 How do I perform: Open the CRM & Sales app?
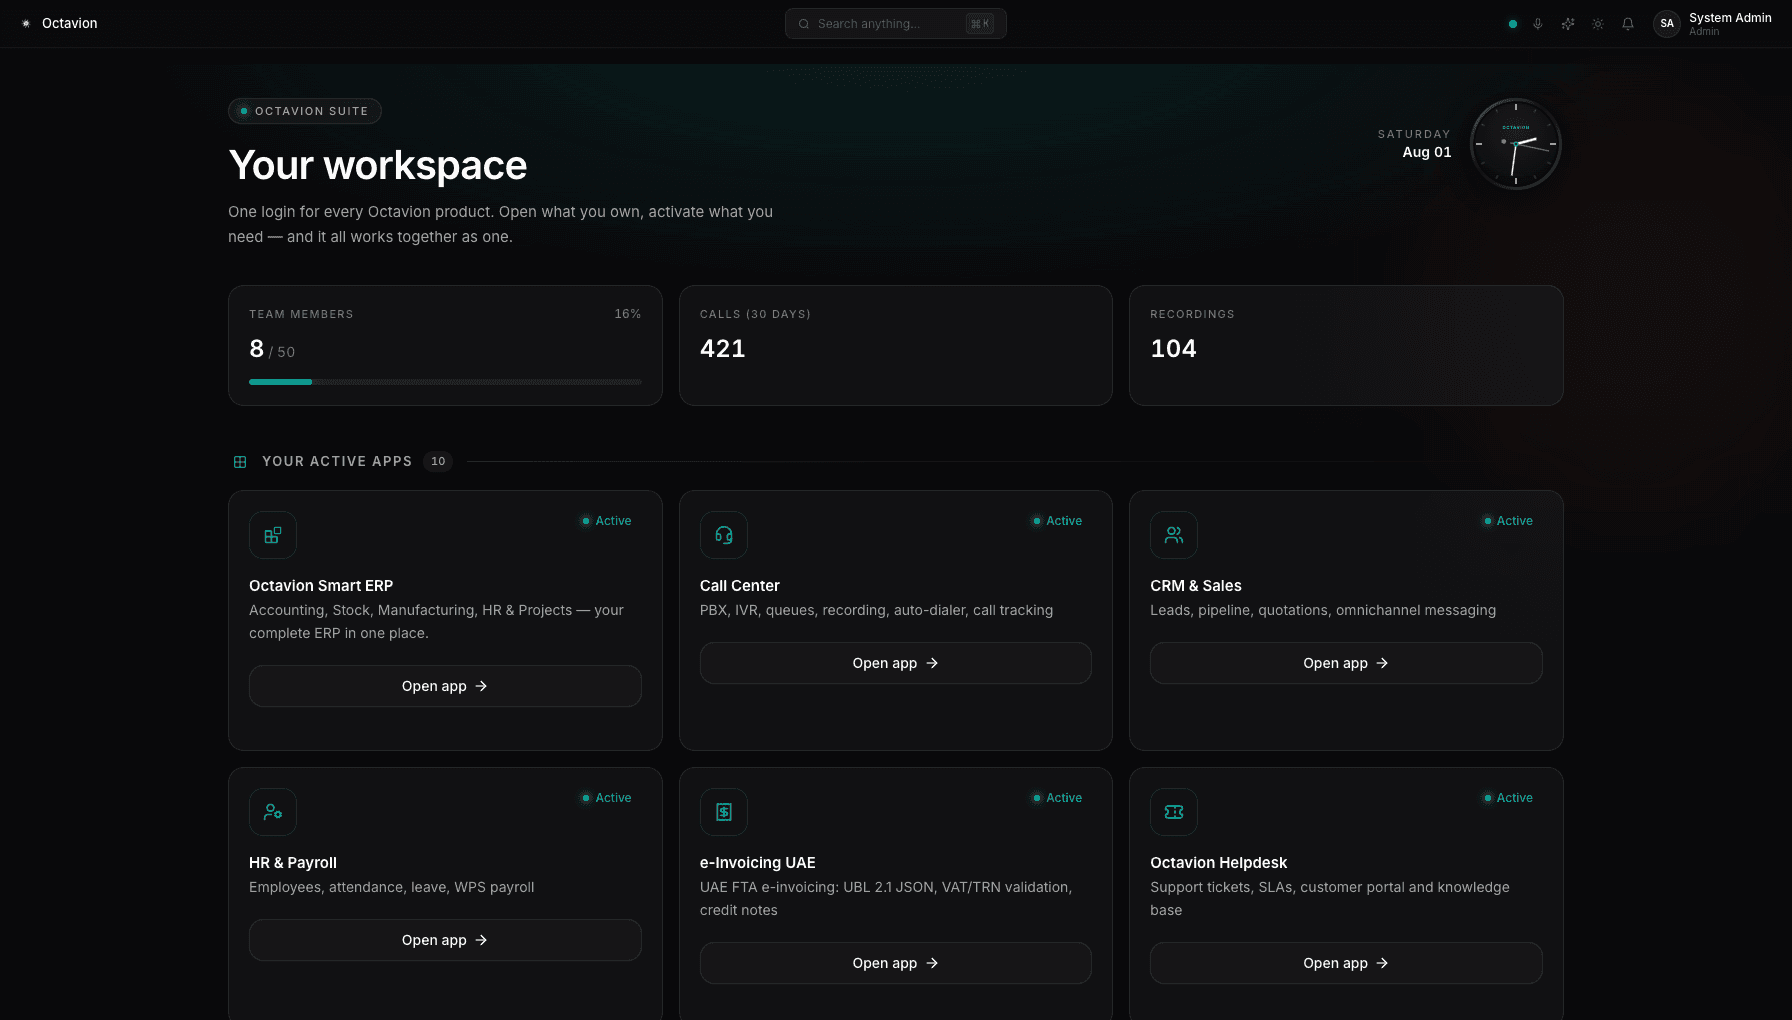click(1346, 663)
